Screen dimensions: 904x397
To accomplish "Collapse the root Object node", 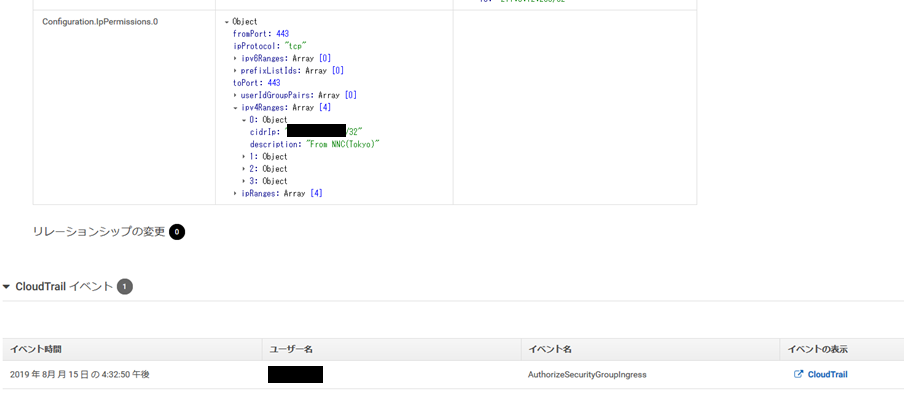I will click(227, 22).
